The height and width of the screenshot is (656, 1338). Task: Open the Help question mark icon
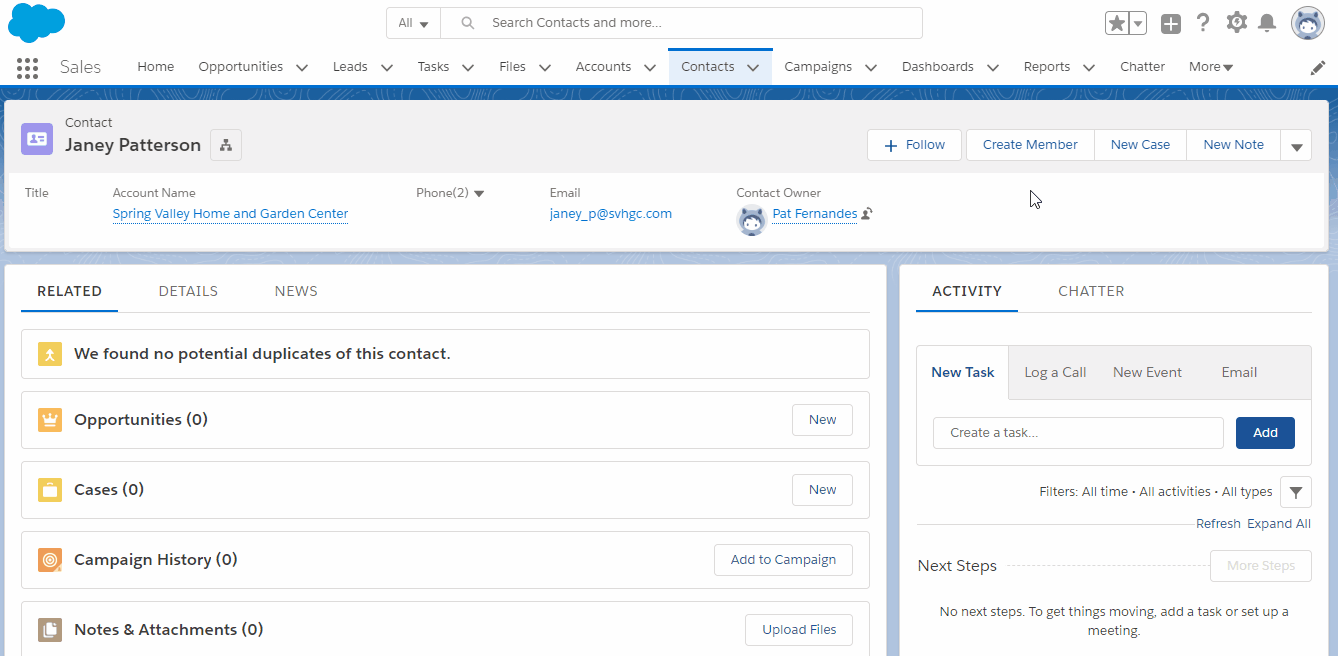click(1203, 23)
